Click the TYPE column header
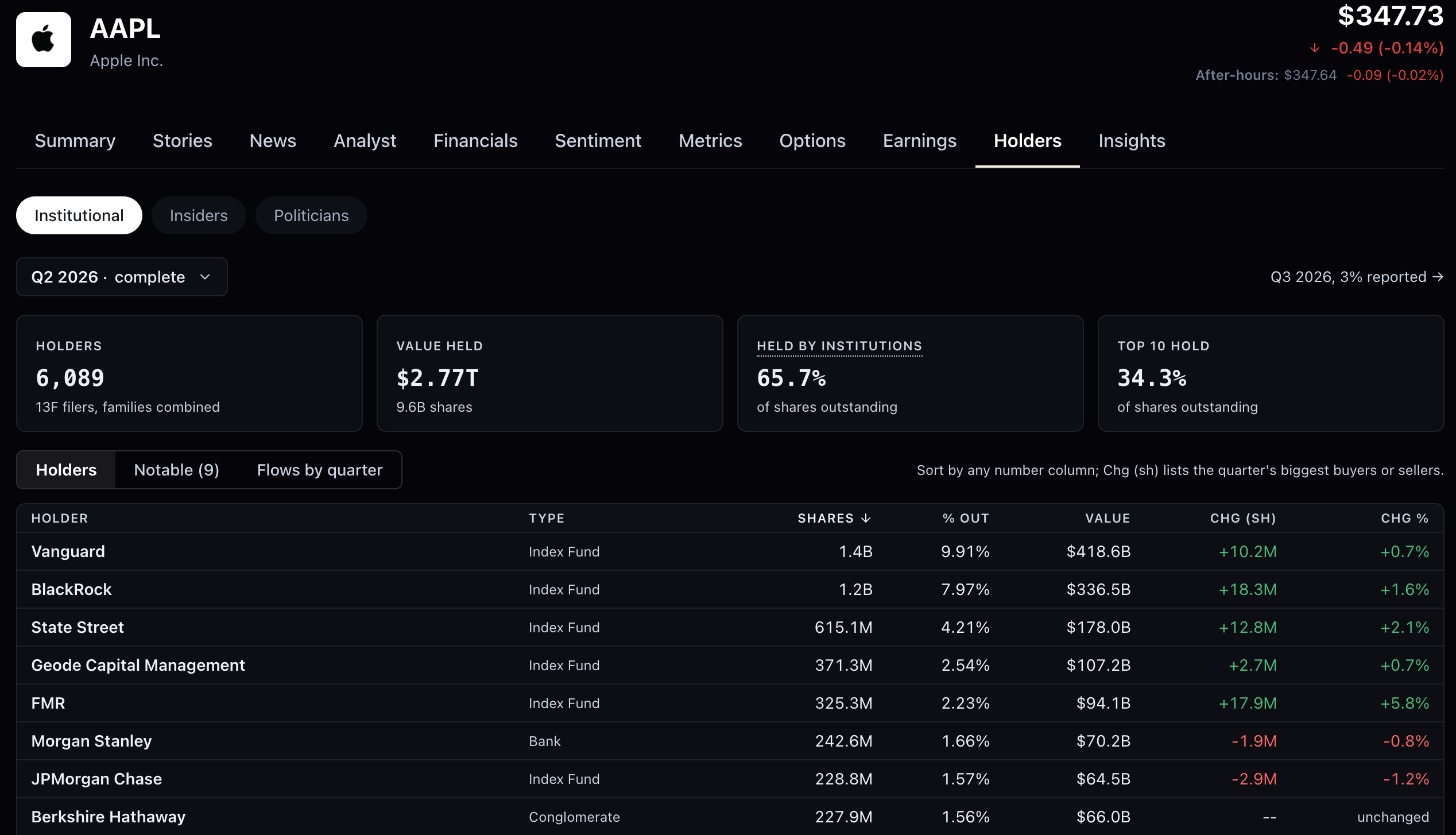The image size is (1456, 835). pyautogui.click(x=547, y=518)
